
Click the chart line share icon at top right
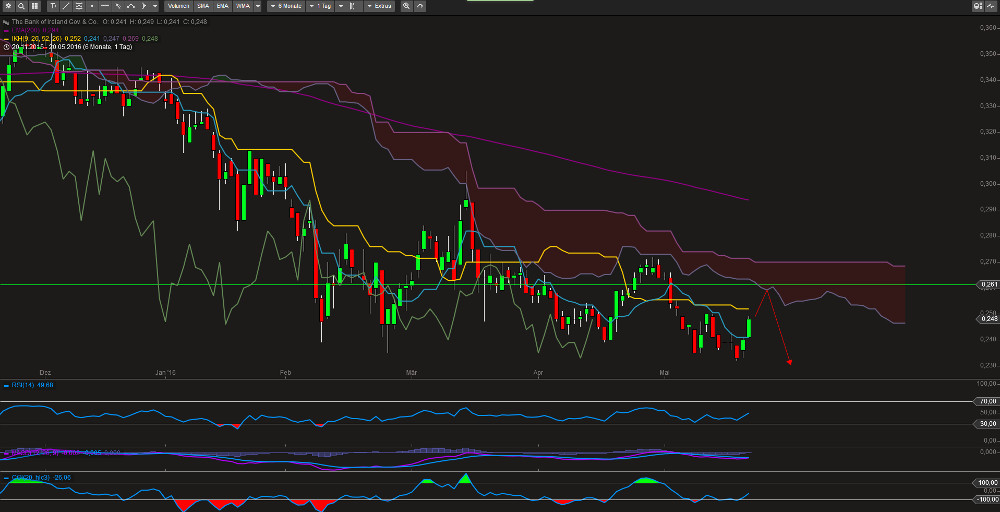[x=992, y=6]
